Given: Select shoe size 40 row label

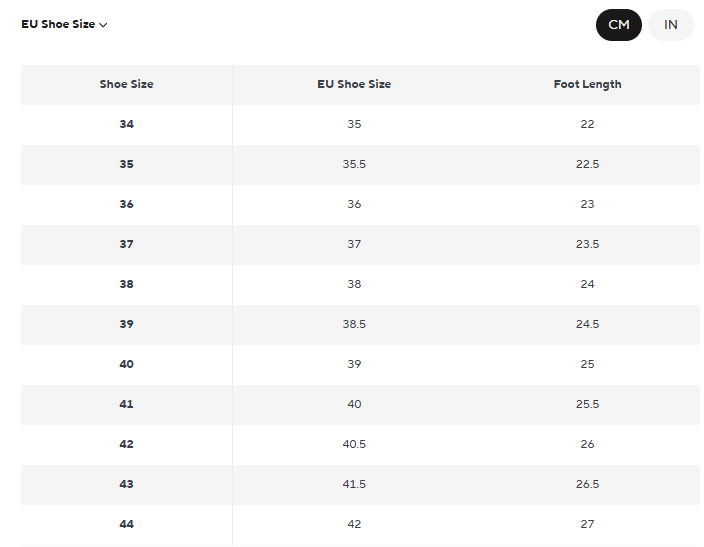Looking at the screenshot, I should pos(126,364).
